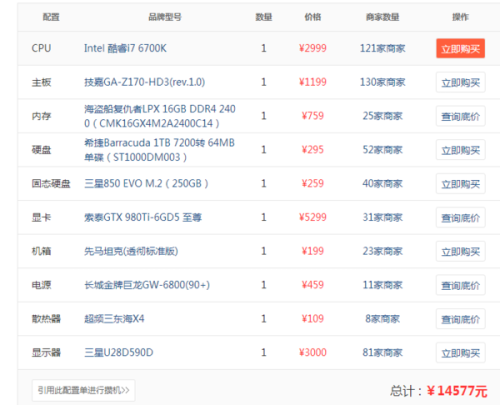Open 超频三东海X4 product link
Image resolution: width=500 pixels, height=405 pixels.
(x=114, y=319)
